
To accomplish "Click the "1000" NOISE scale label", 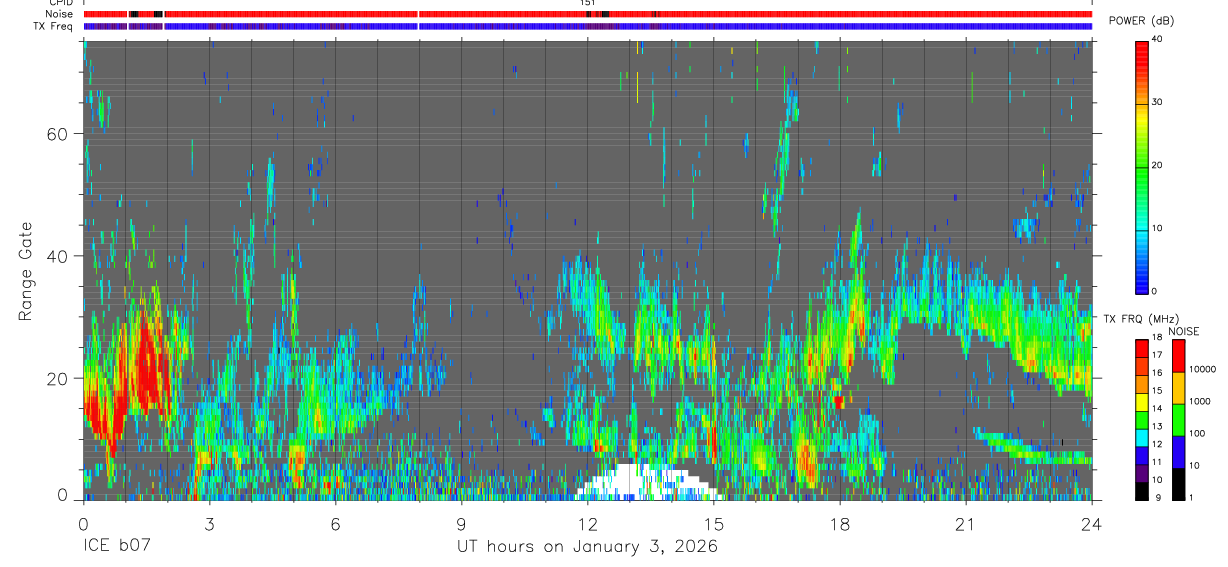I will (1199, 401).
